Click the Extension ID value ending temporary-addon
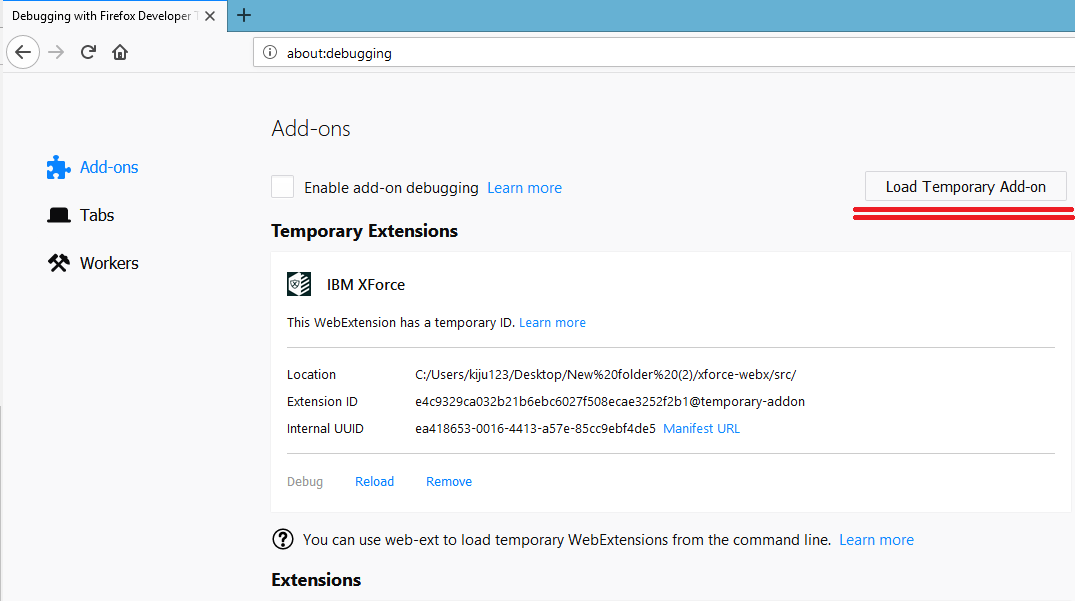The height and width of the screenshot is (601, 1075). point(609,402)
